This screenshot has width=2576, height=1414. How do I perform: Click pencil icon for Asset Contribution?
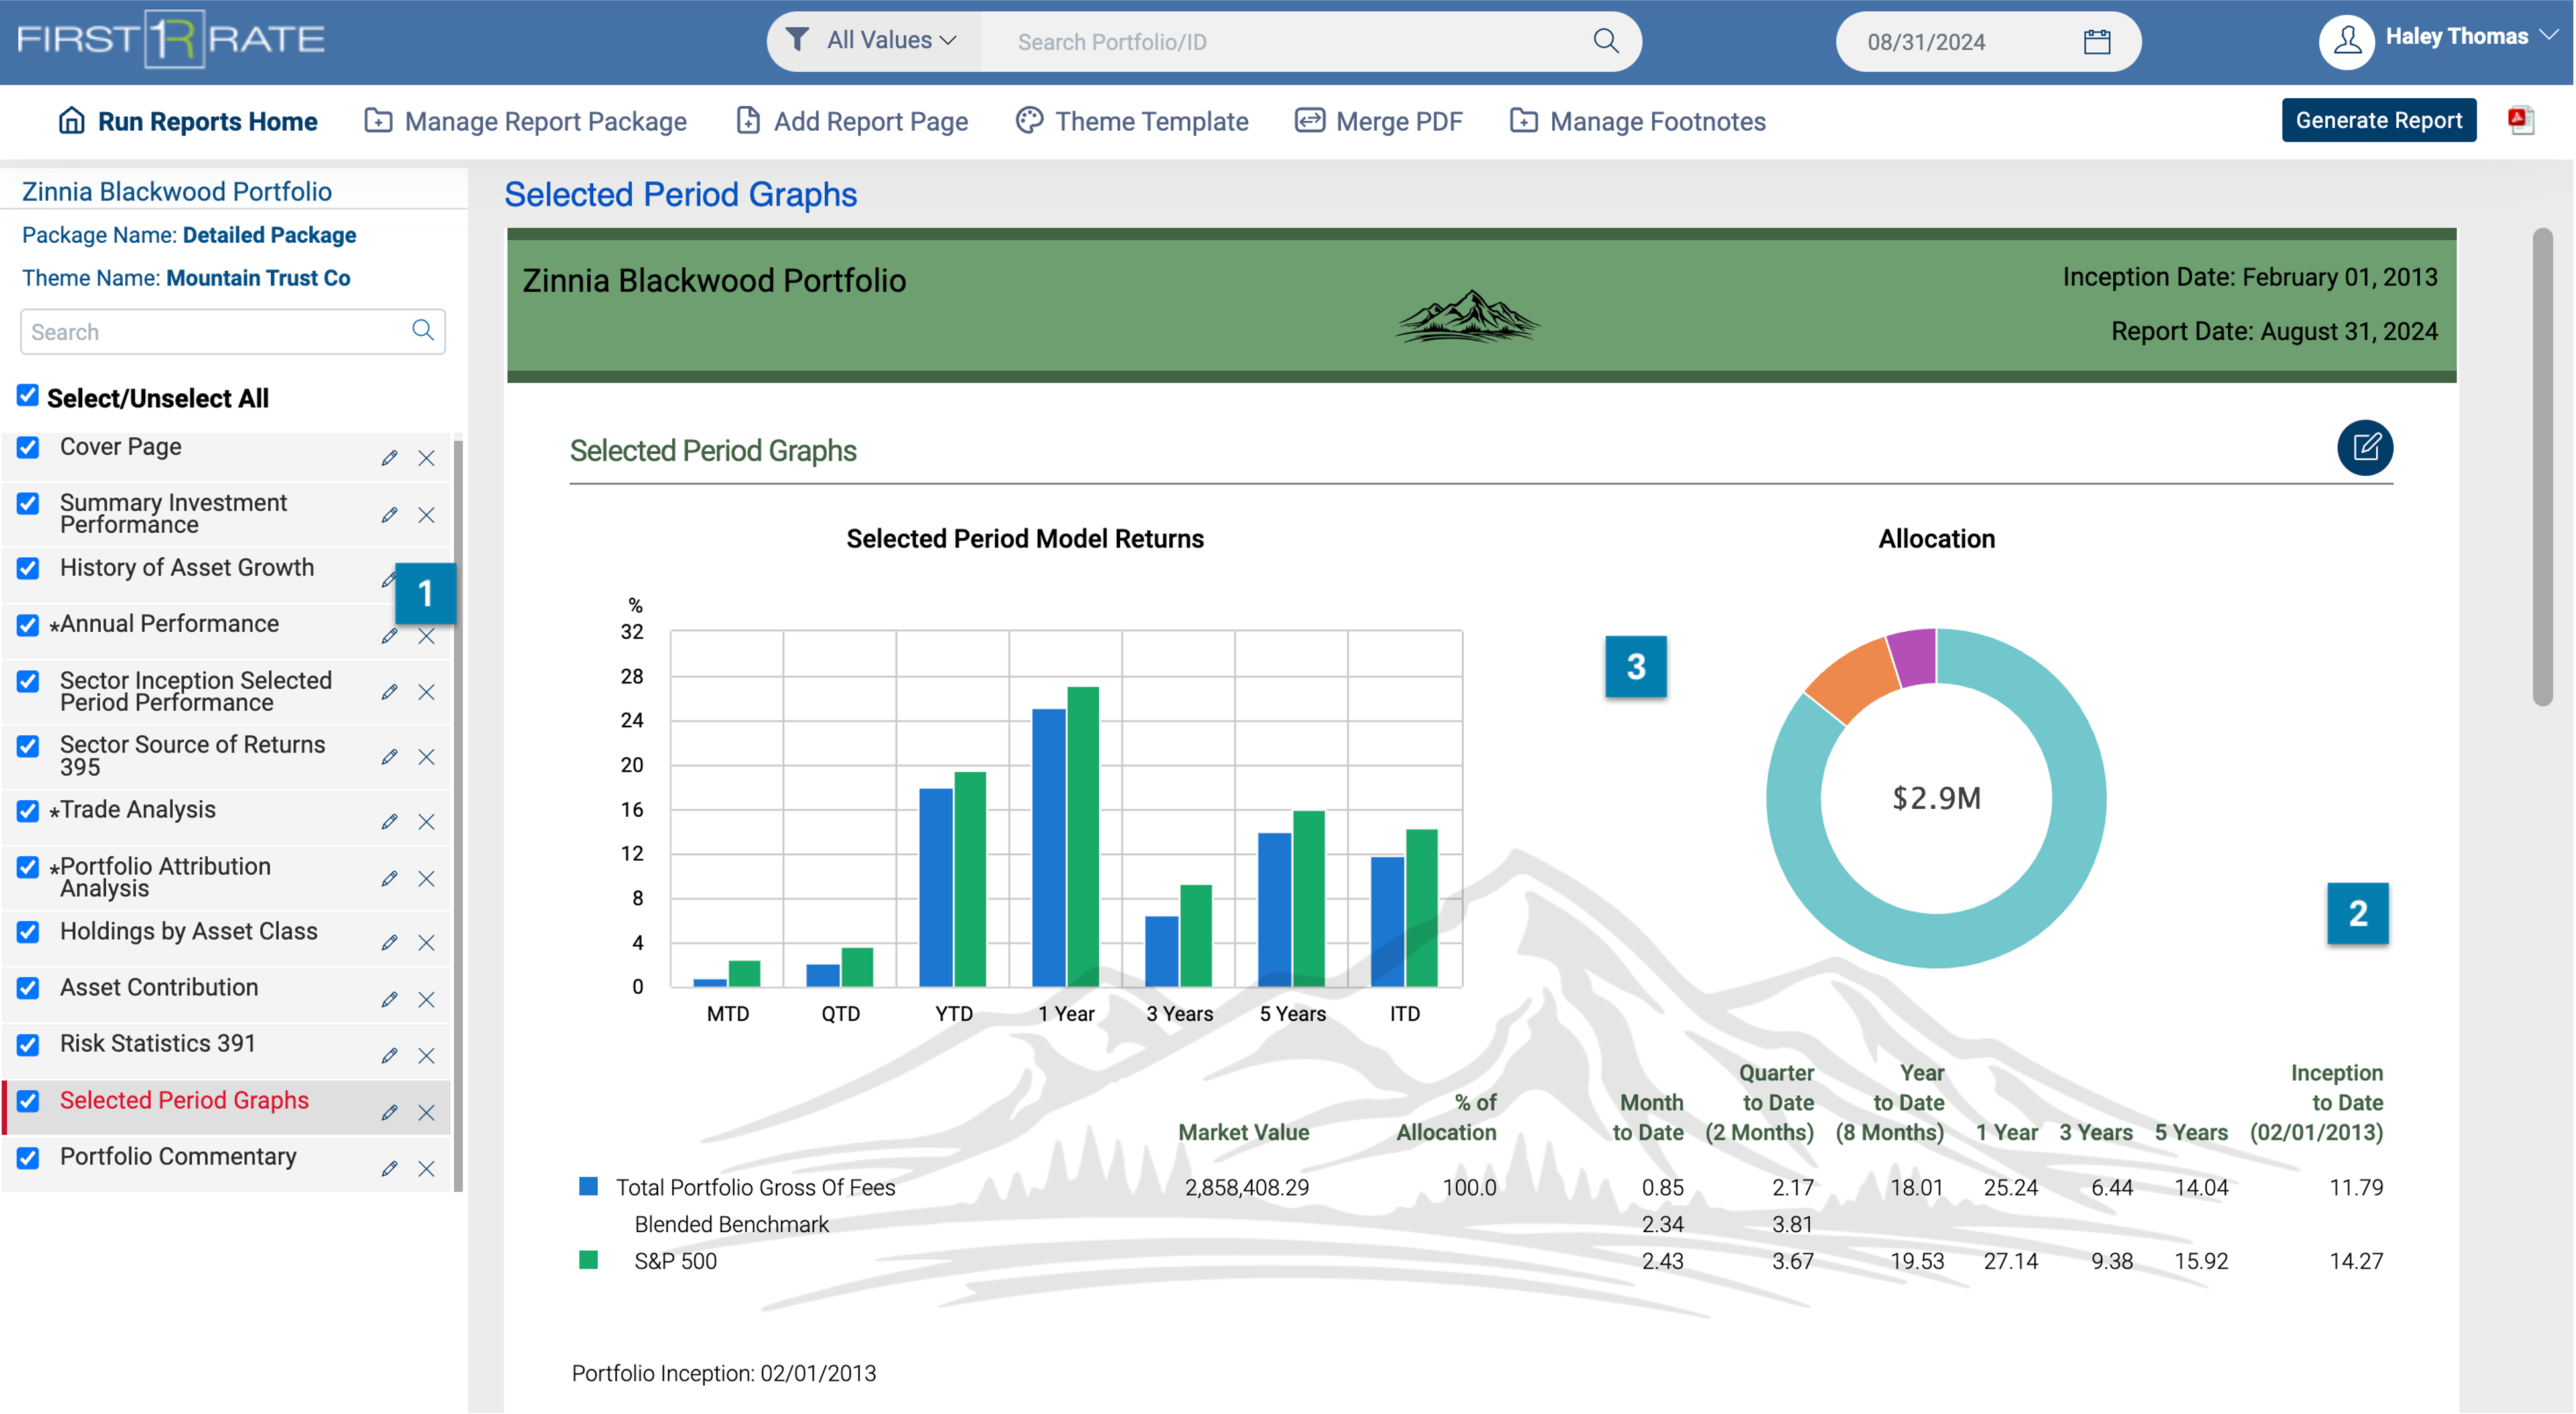[389, 1000]
